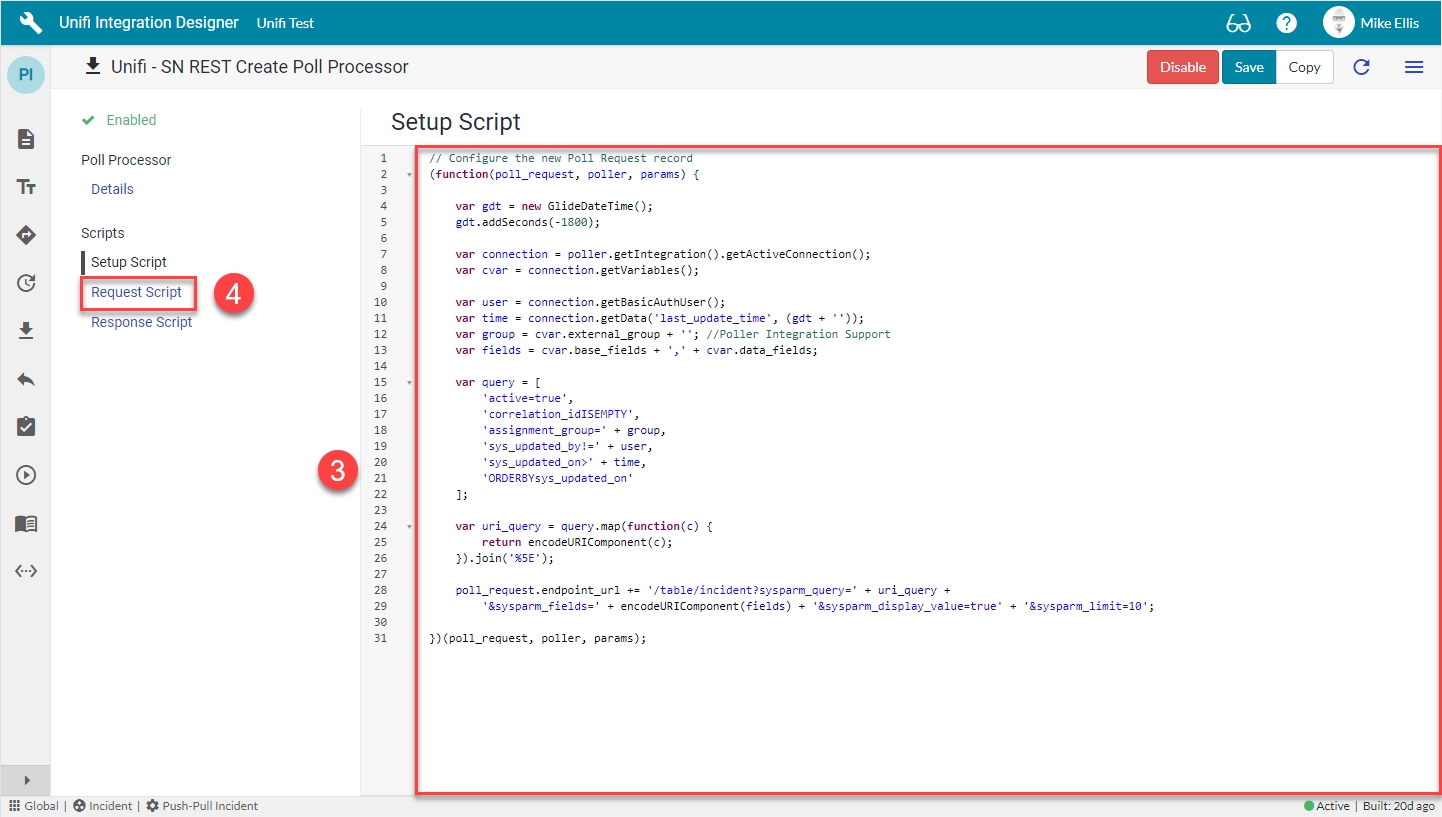Click the refresh icon near Copy
1442x817 pixels.
[x=1361, y=67]
